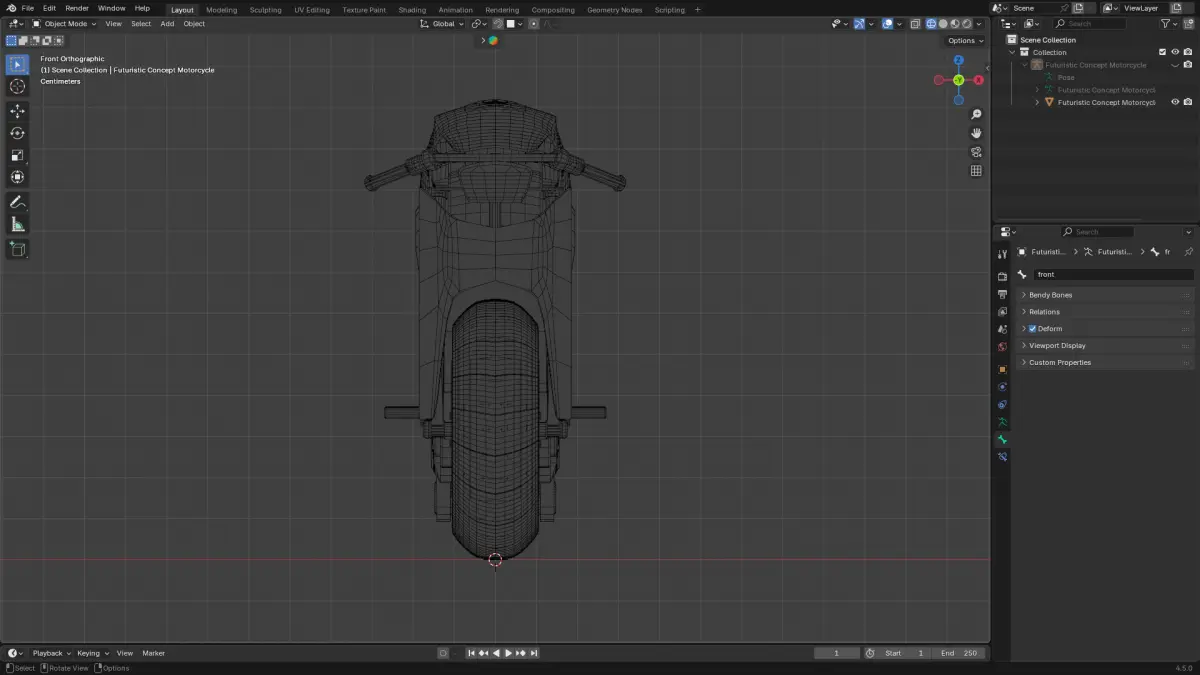Click the Pan view hand icon

click(976, 133)
